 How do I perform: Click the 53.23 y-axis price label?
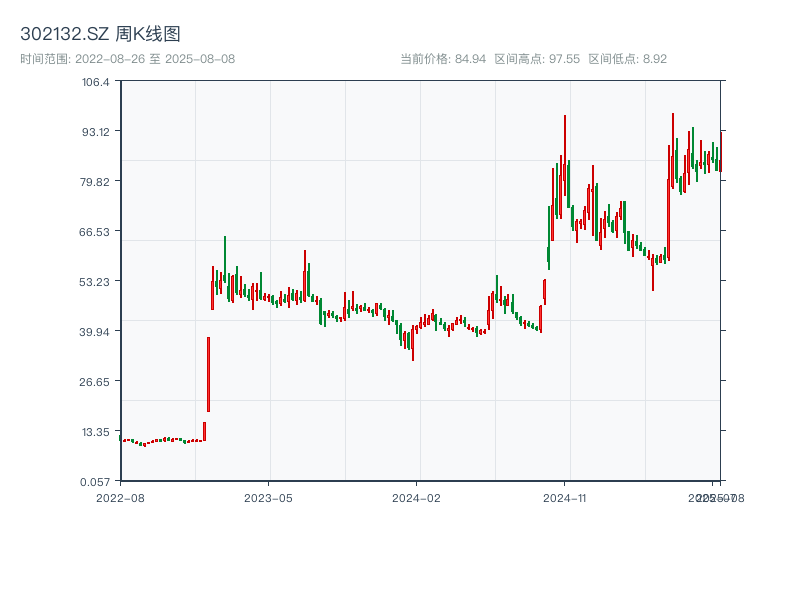coord(95,282)
